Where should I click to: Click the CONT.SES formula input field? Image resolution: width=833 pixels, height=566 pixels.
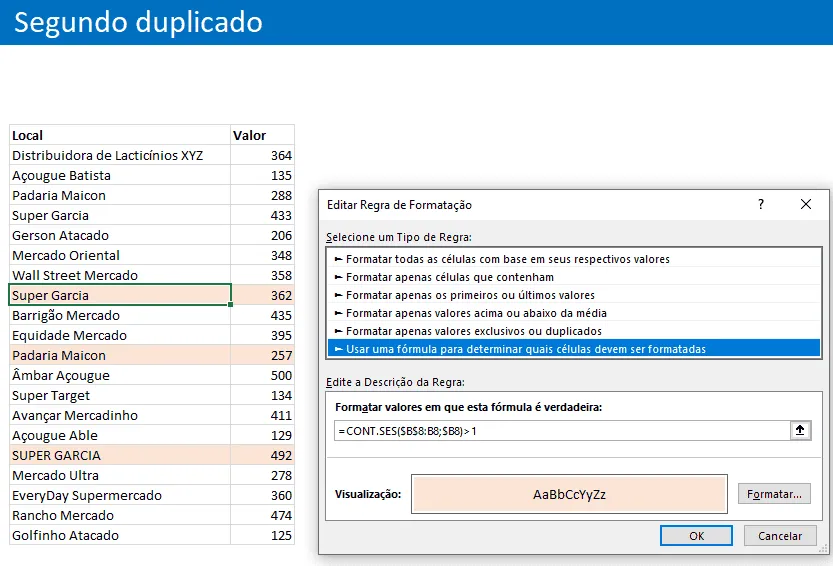[x=562, y=430]
